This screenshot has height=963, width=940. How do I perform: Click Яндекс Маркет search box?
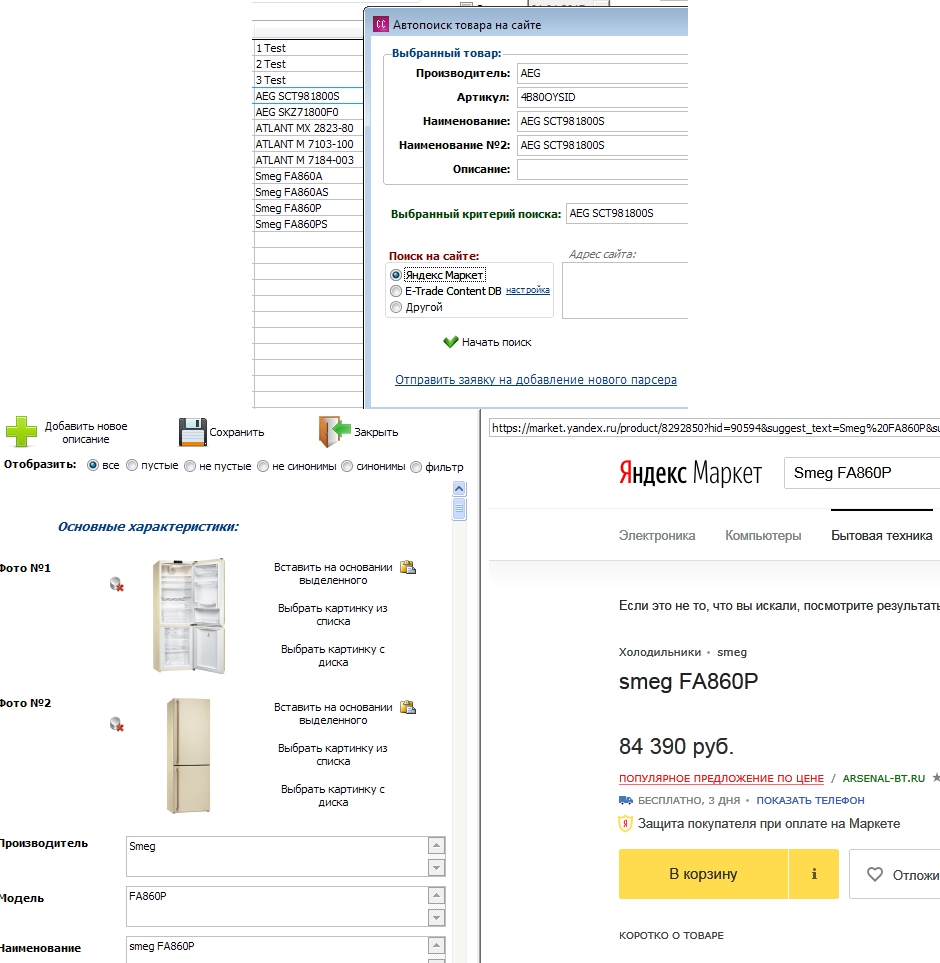click(862, 473)
